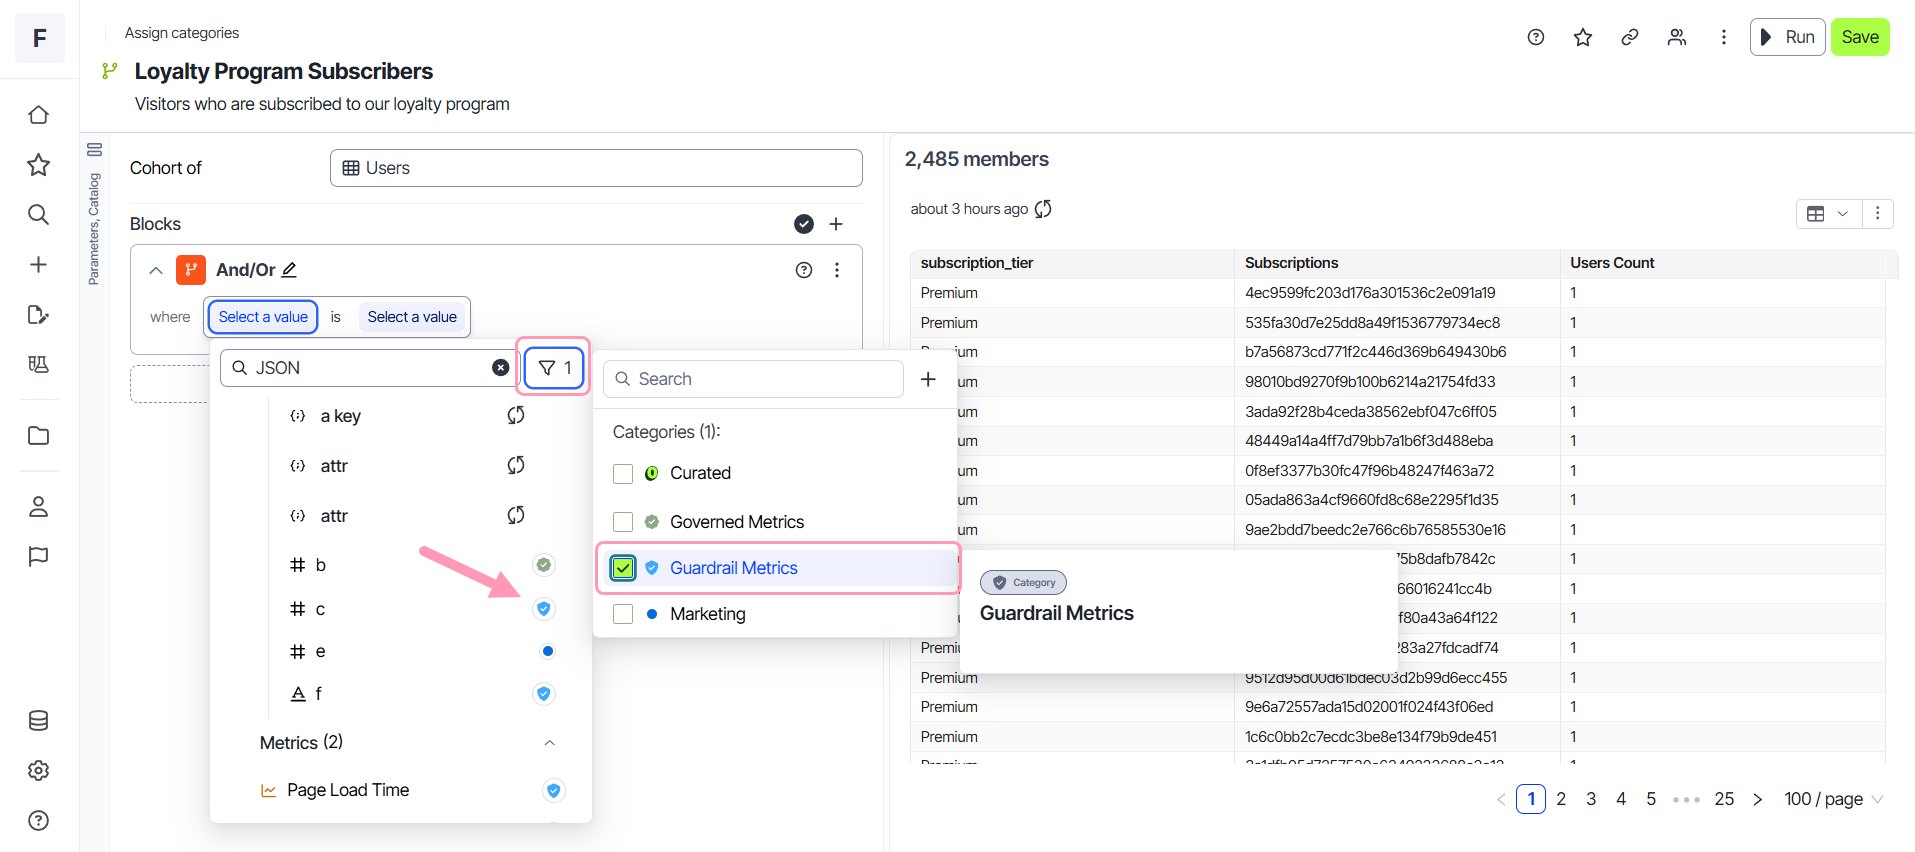Open the database icon in sidebar
This screenshot has width=1915, height=852.
pyautogui.click(x=38, y=721)
